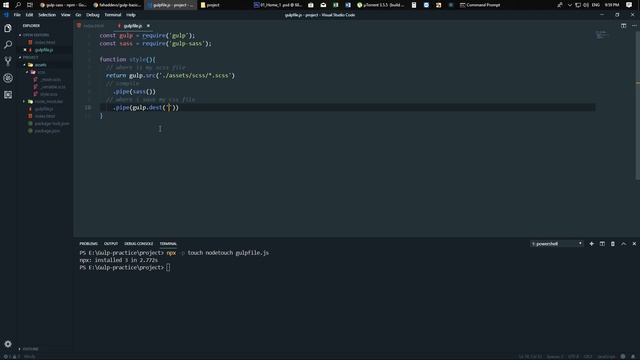Open package.json in Explorer
The width and height of the screenshot is (640, 360).
pyautogui.click(x=44, y=131)
